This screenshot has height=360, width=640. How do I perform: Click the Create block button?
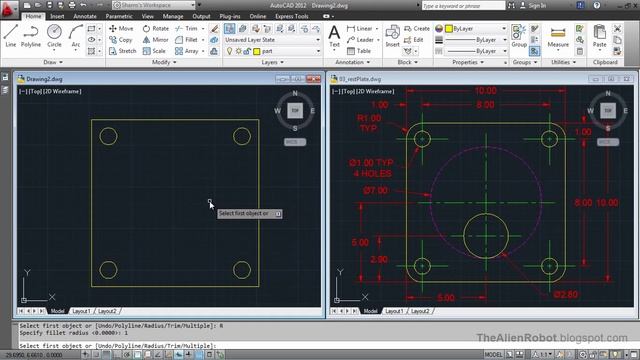click(417, 29)
